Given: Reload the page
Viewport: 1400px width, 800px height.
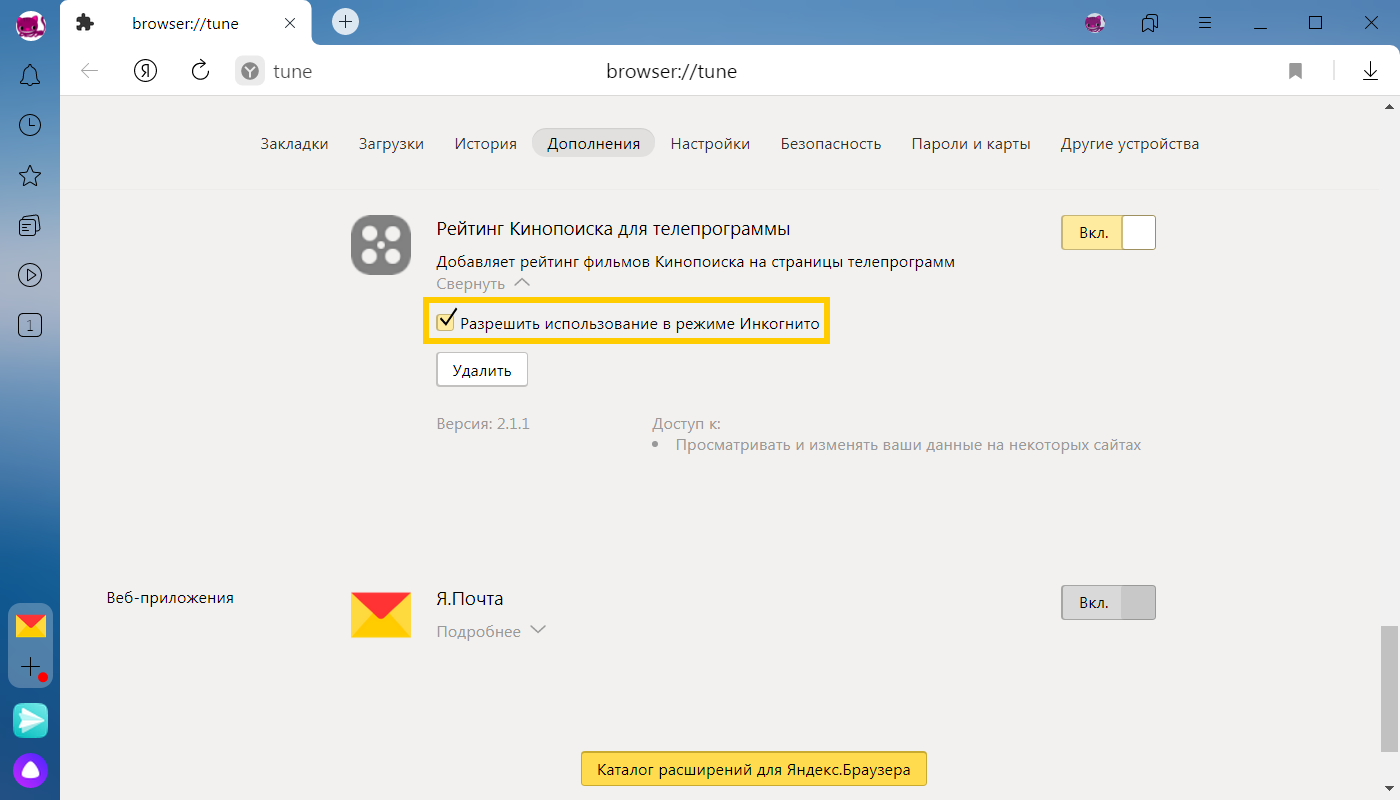Looking at the screenshot, I should pos(200,70).
